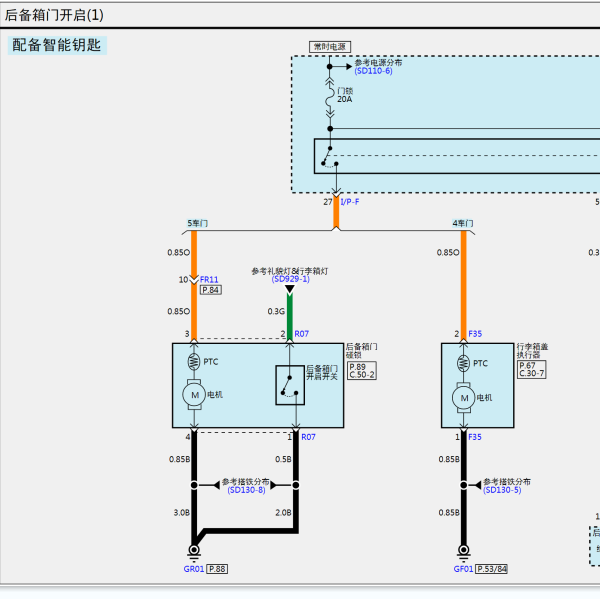Click the 后备箱门开启开关 label

[x=322, y=372]
